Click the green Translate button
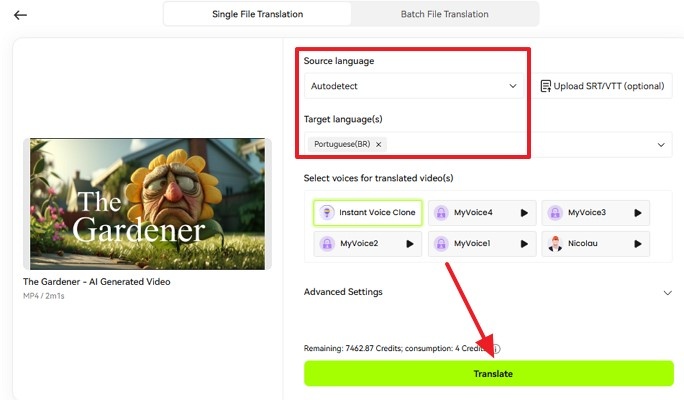Screen dimensions: 684x400 pyautogui.click(x=489, y=373)
